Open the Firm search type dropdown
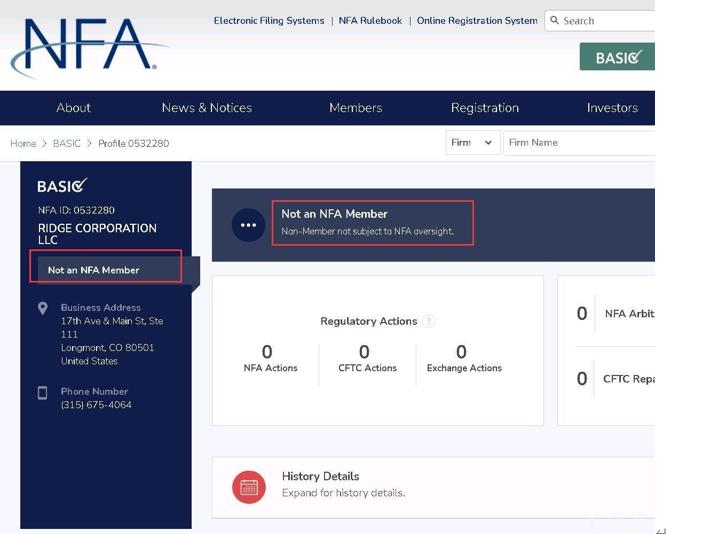This screenshot has width=717, height=534. click(x=472, y=143)
